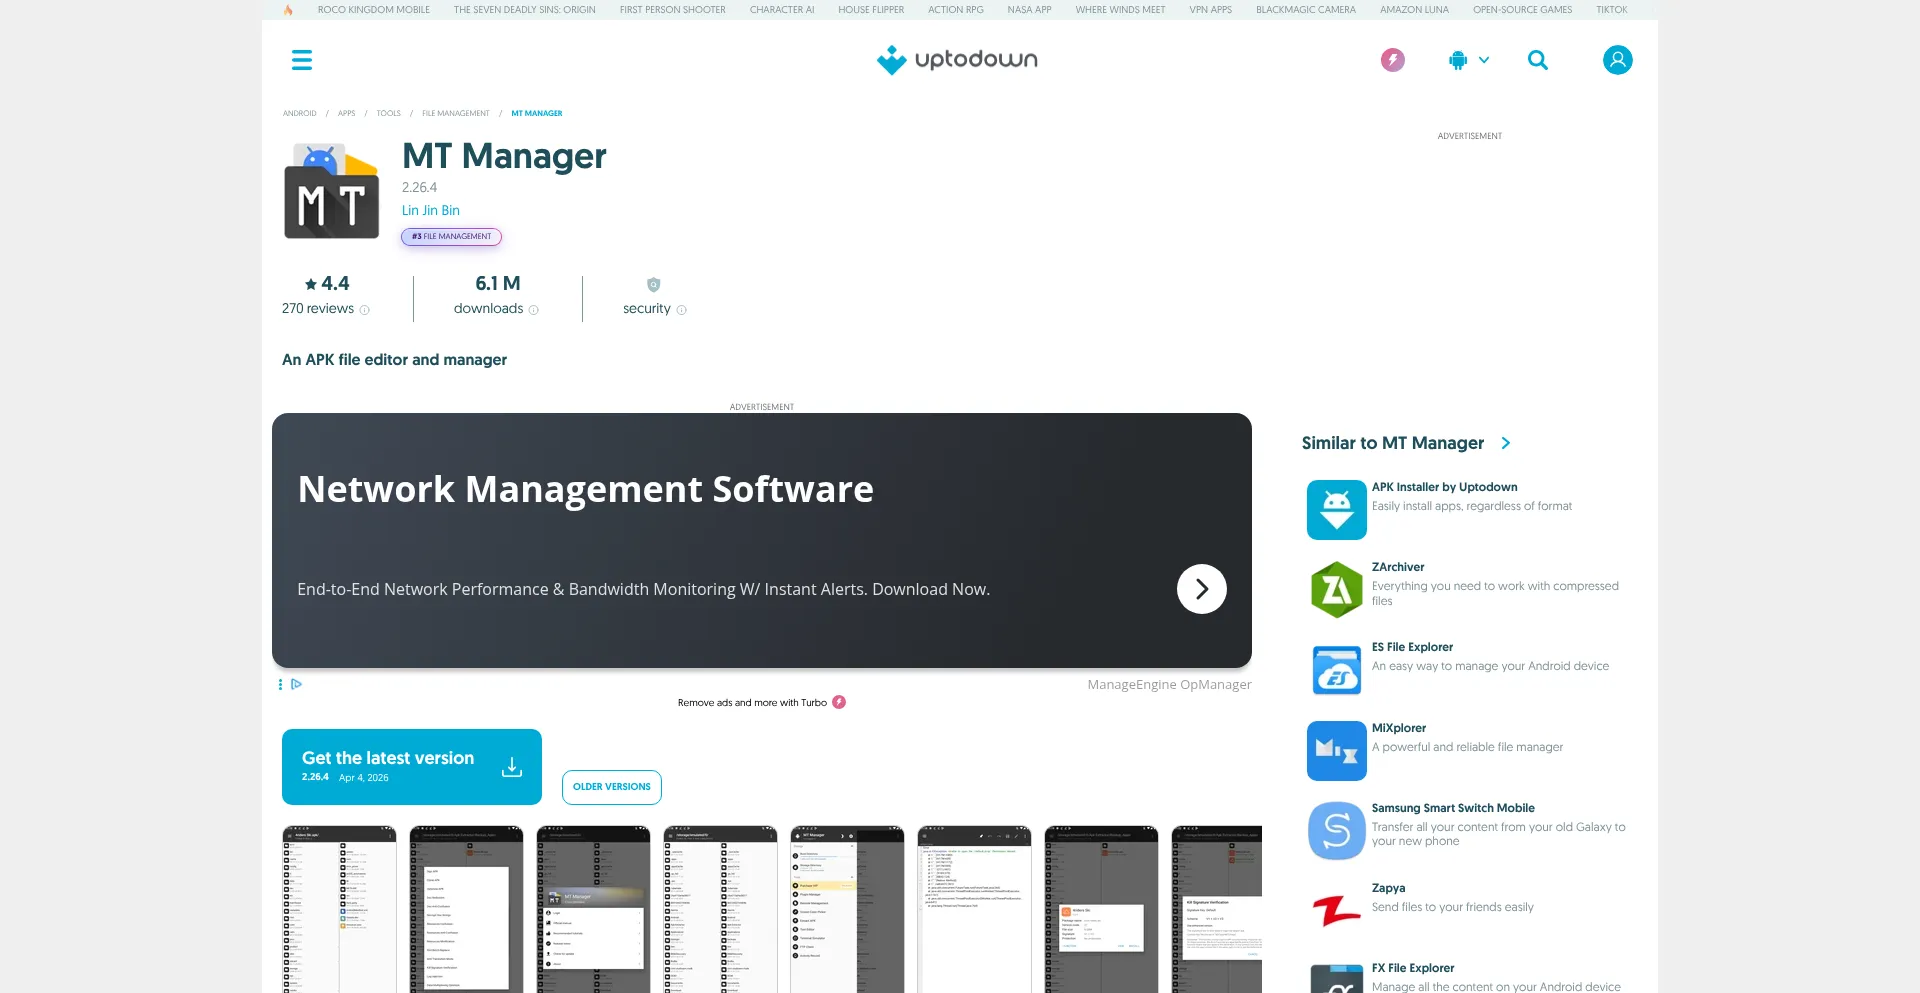
Task: Click the search magnifier icon
Action: coord(1538,60)
